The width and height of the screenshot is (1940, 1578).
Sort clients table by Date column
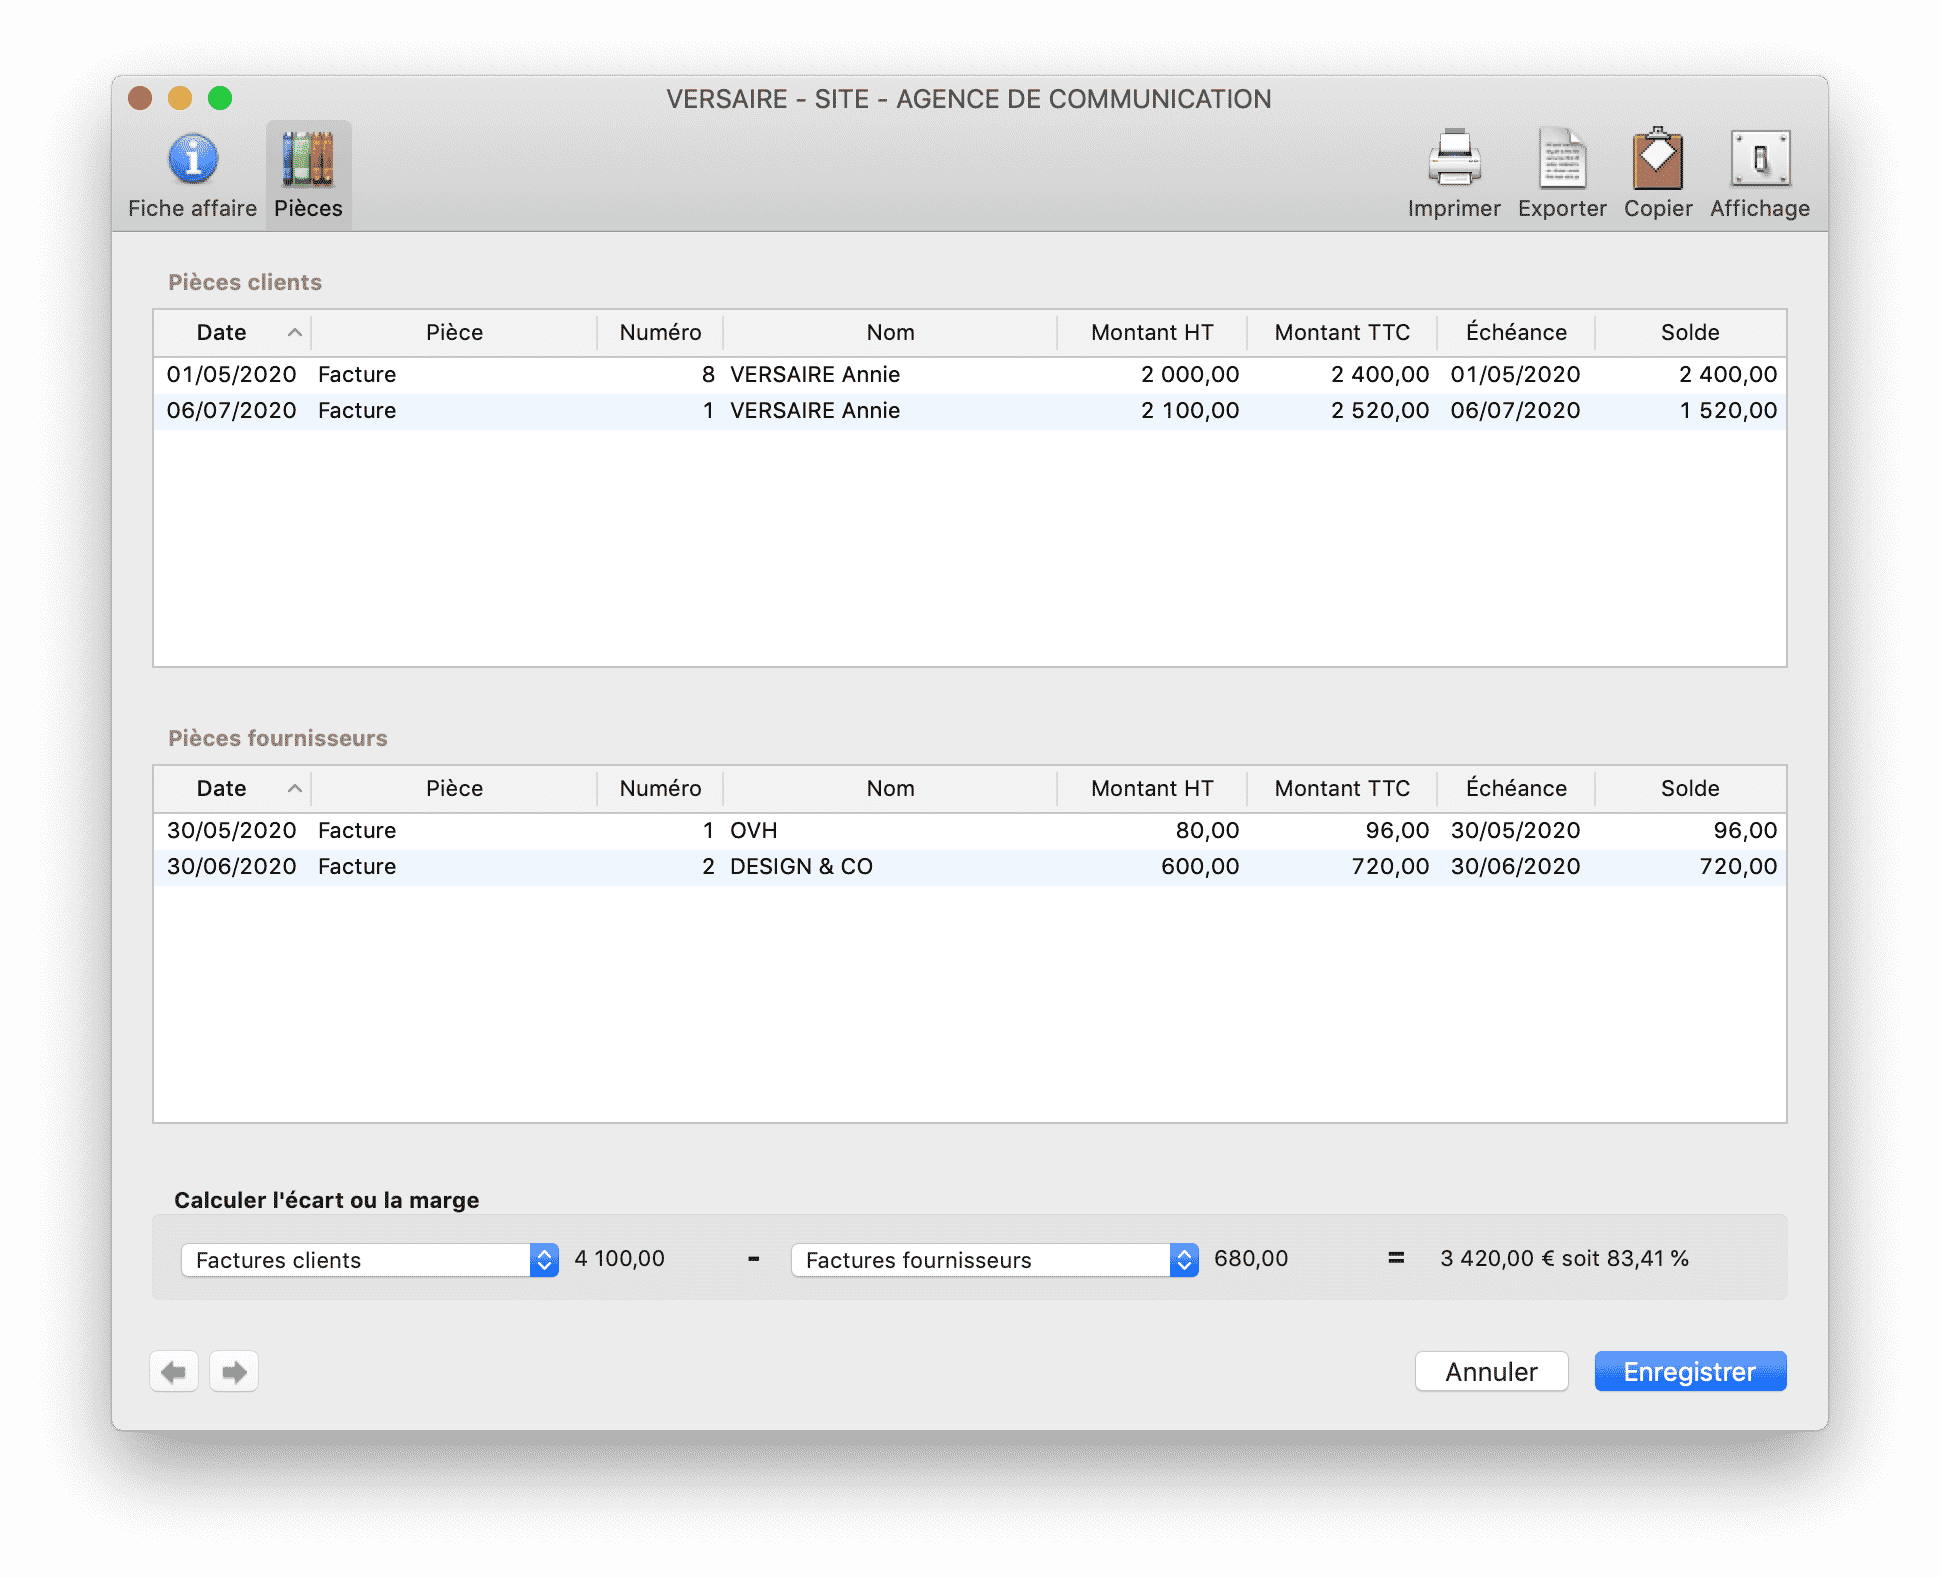(222, 333)
